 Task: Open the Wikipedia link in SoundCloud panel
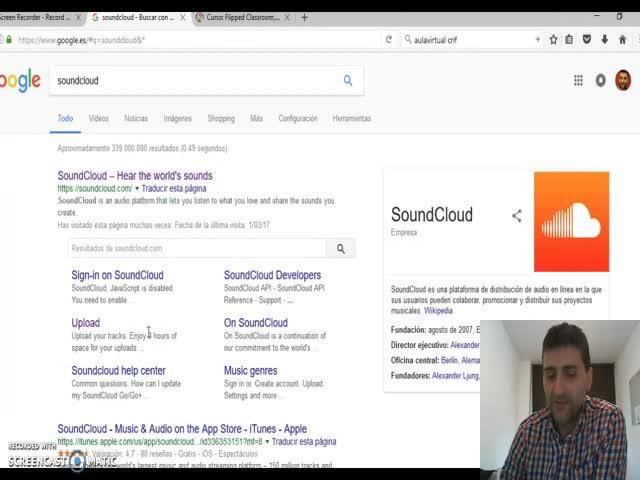(x=438, y=311)
